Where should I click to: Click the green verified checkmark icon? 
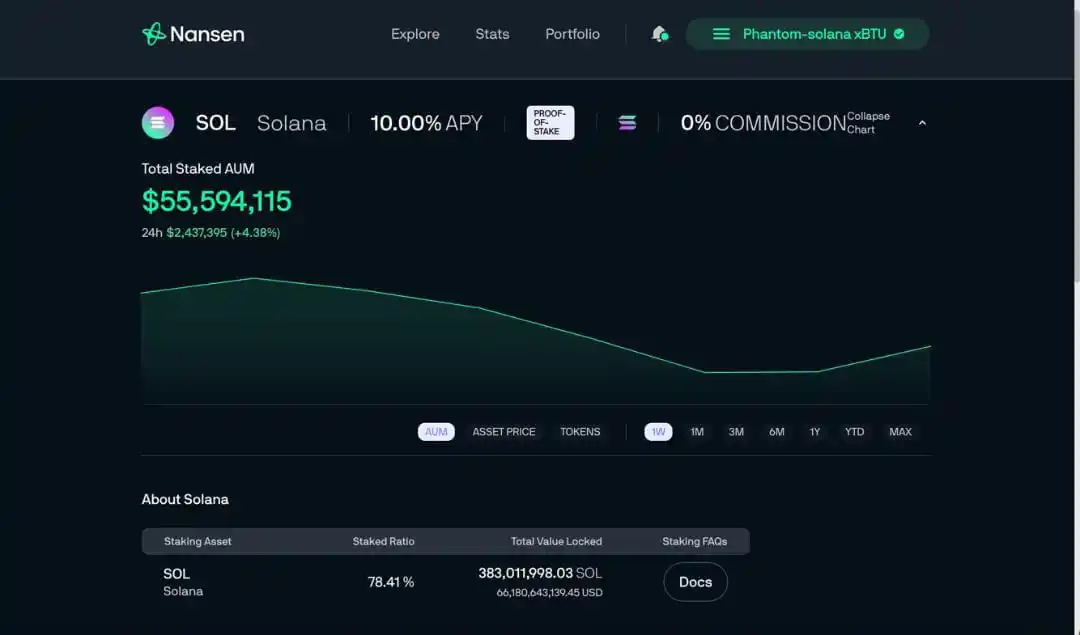[x=899, y=34]
